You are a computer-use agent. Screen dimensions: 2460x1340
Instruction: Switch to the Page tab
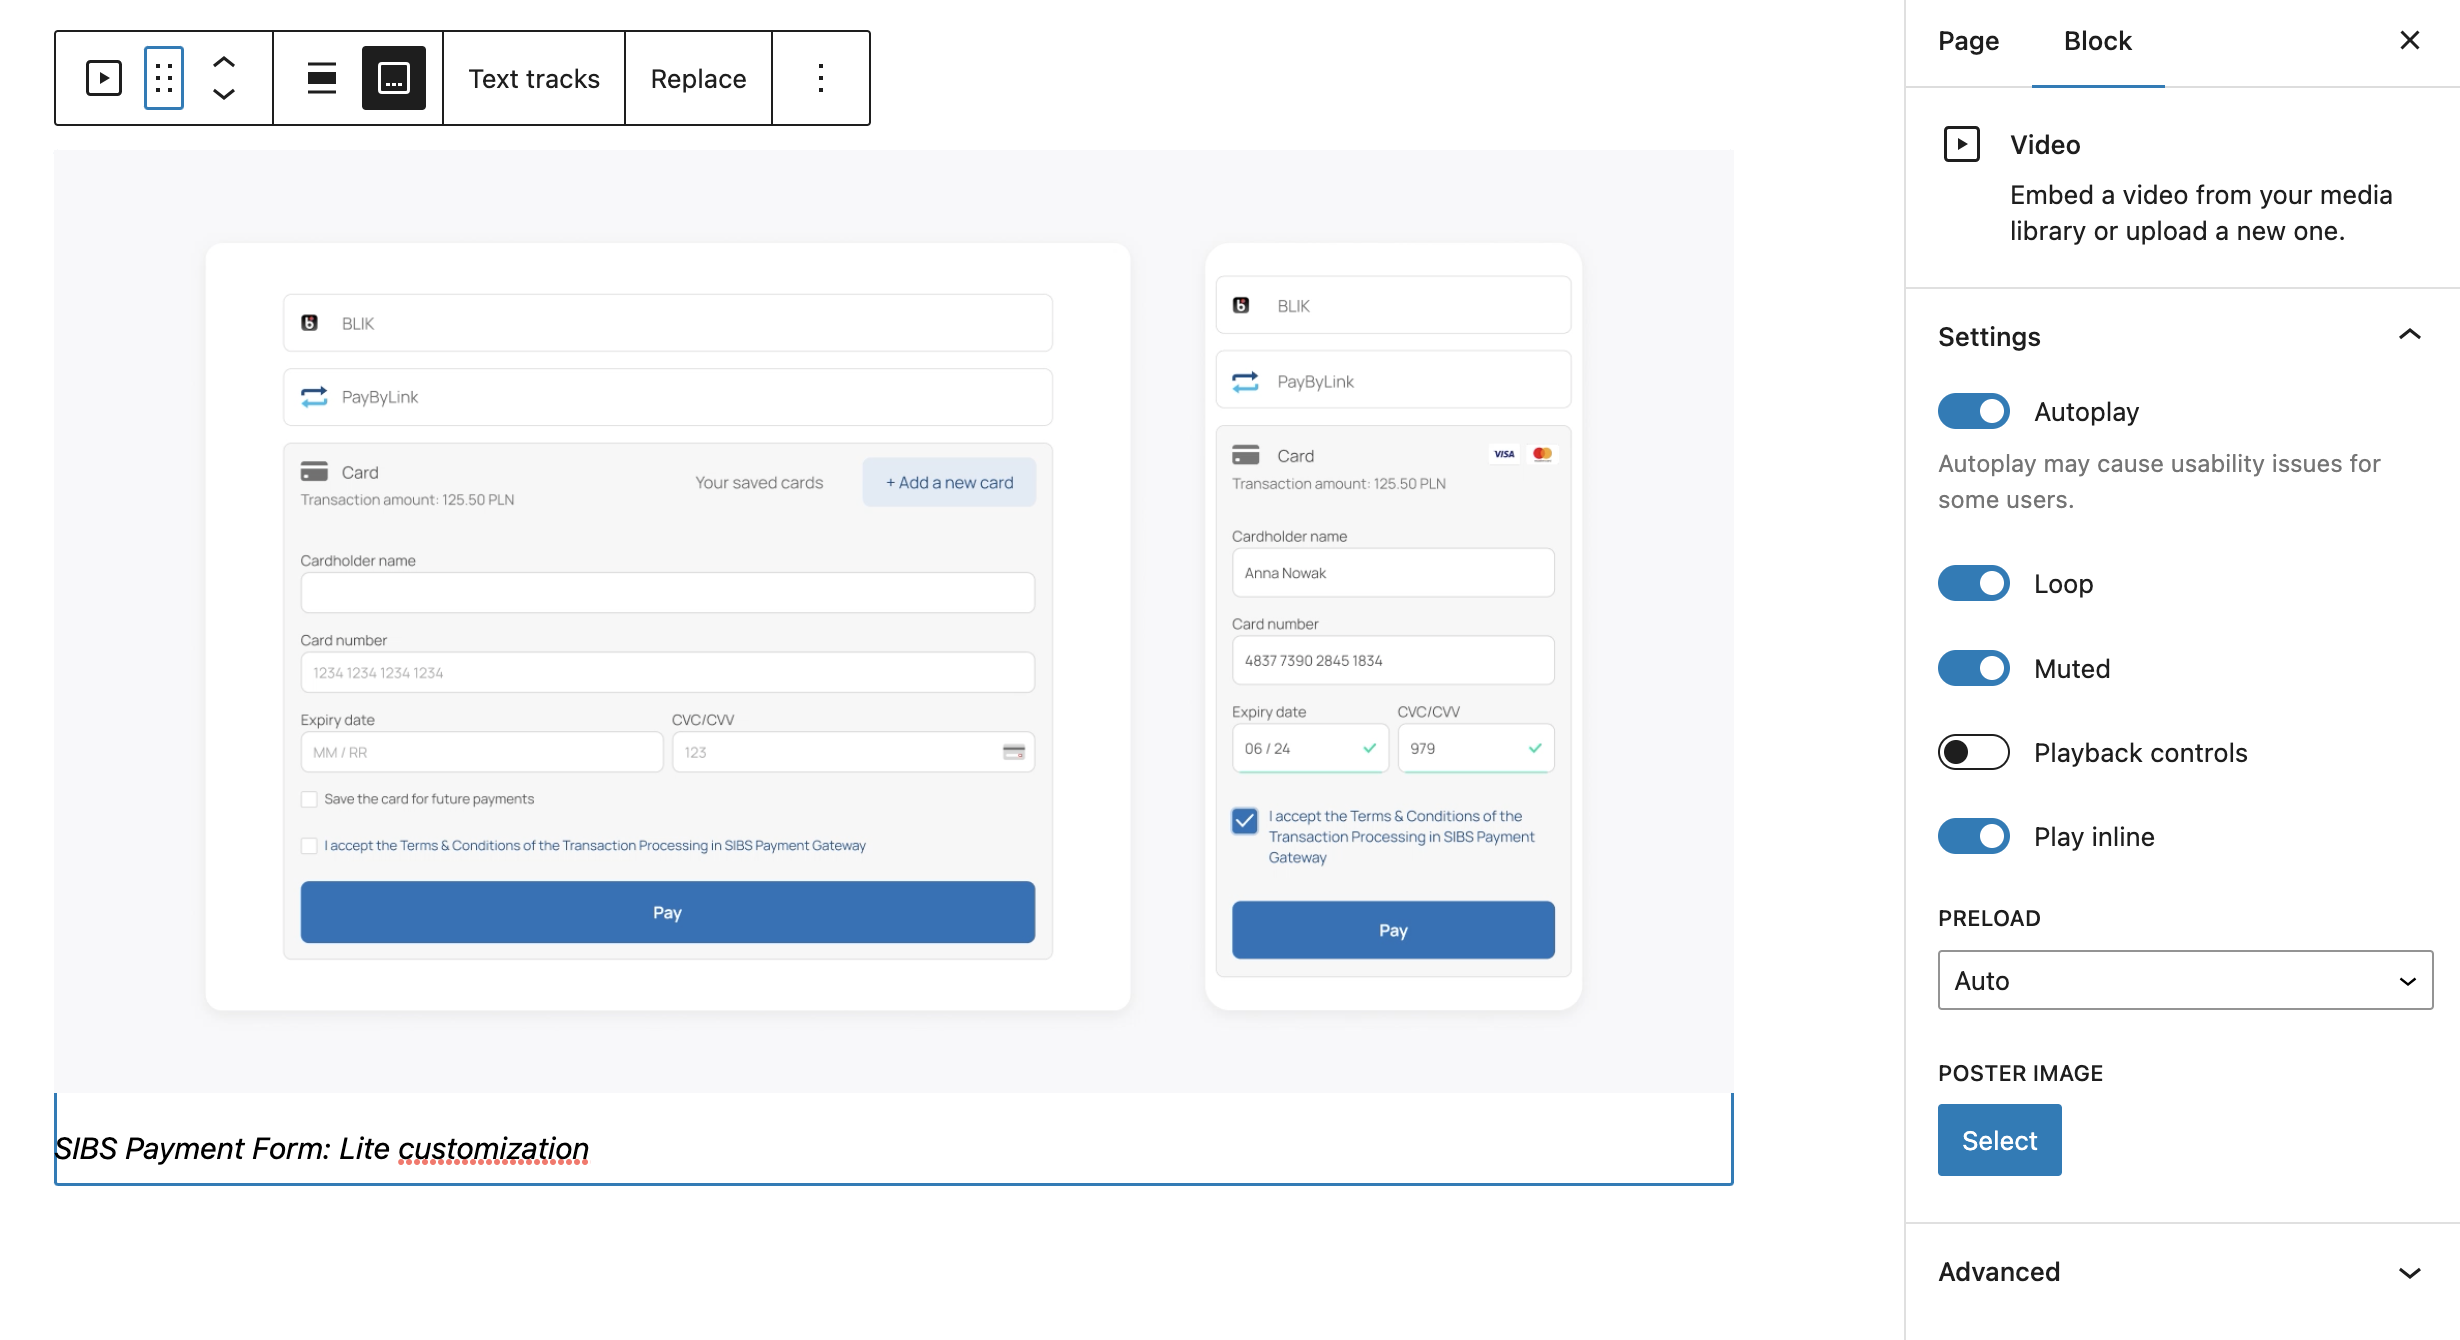coord(1968,41)
